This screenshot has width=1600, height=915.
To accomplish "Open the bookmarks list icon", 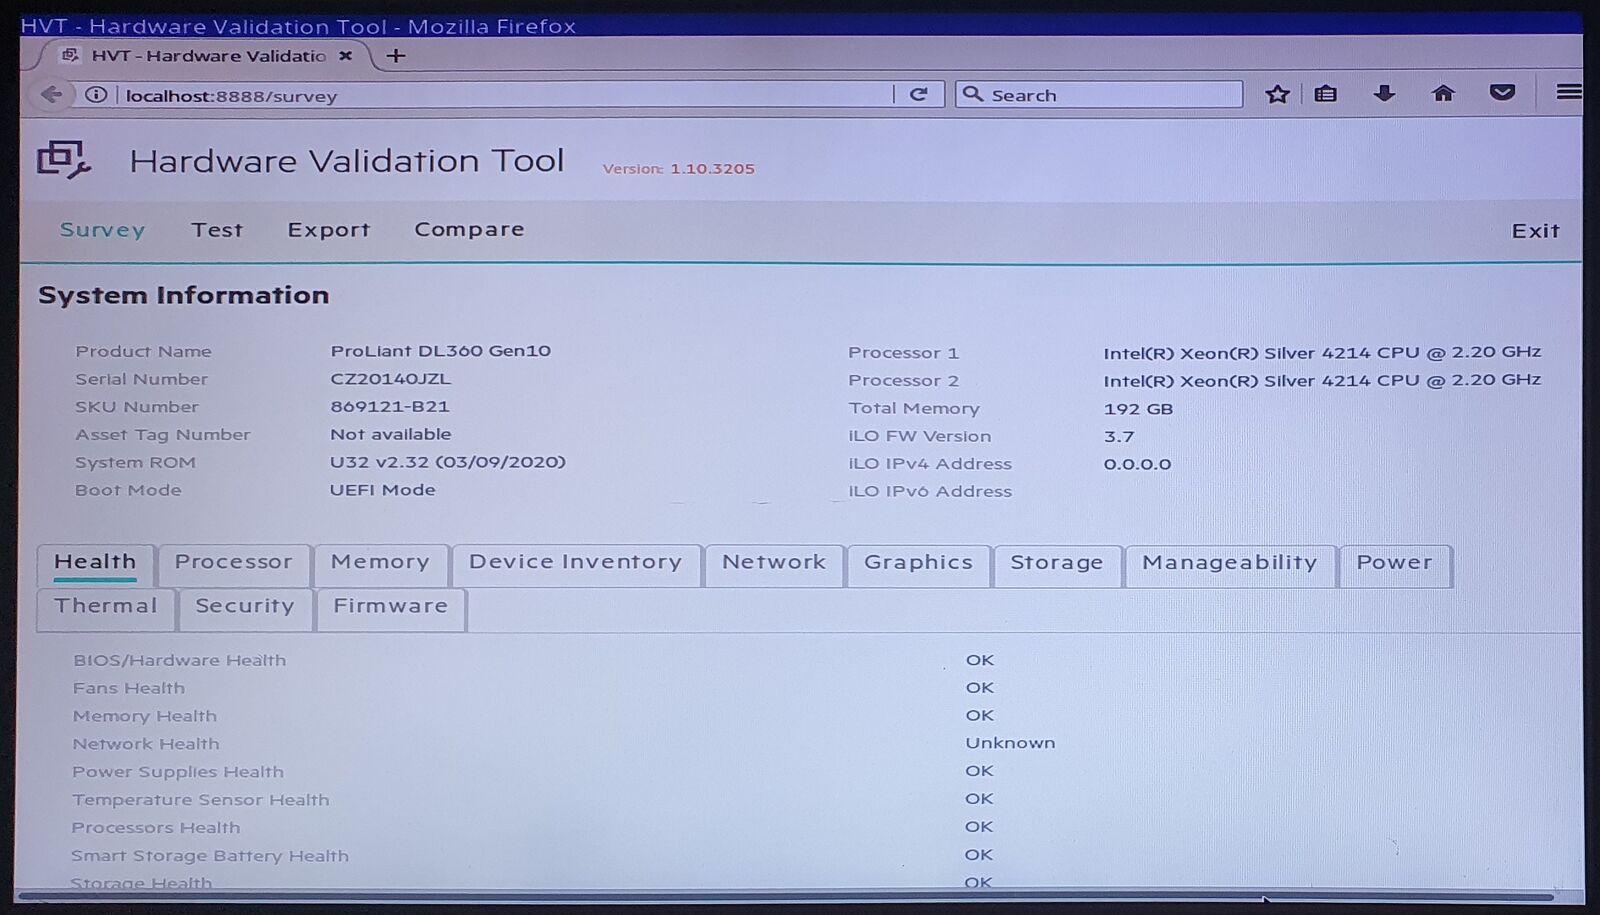I will 1326,94.
